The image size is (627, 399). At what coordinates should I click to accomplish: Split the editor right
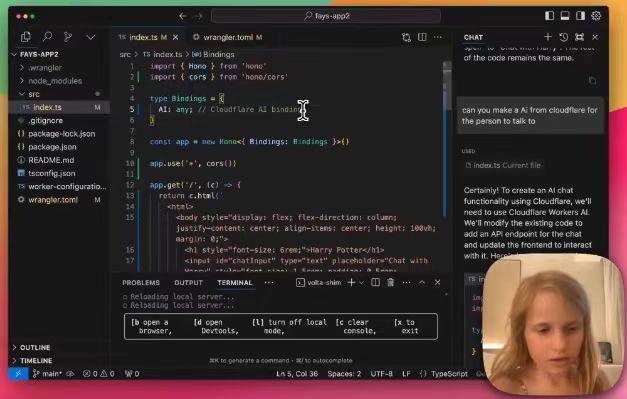(422, 37)
